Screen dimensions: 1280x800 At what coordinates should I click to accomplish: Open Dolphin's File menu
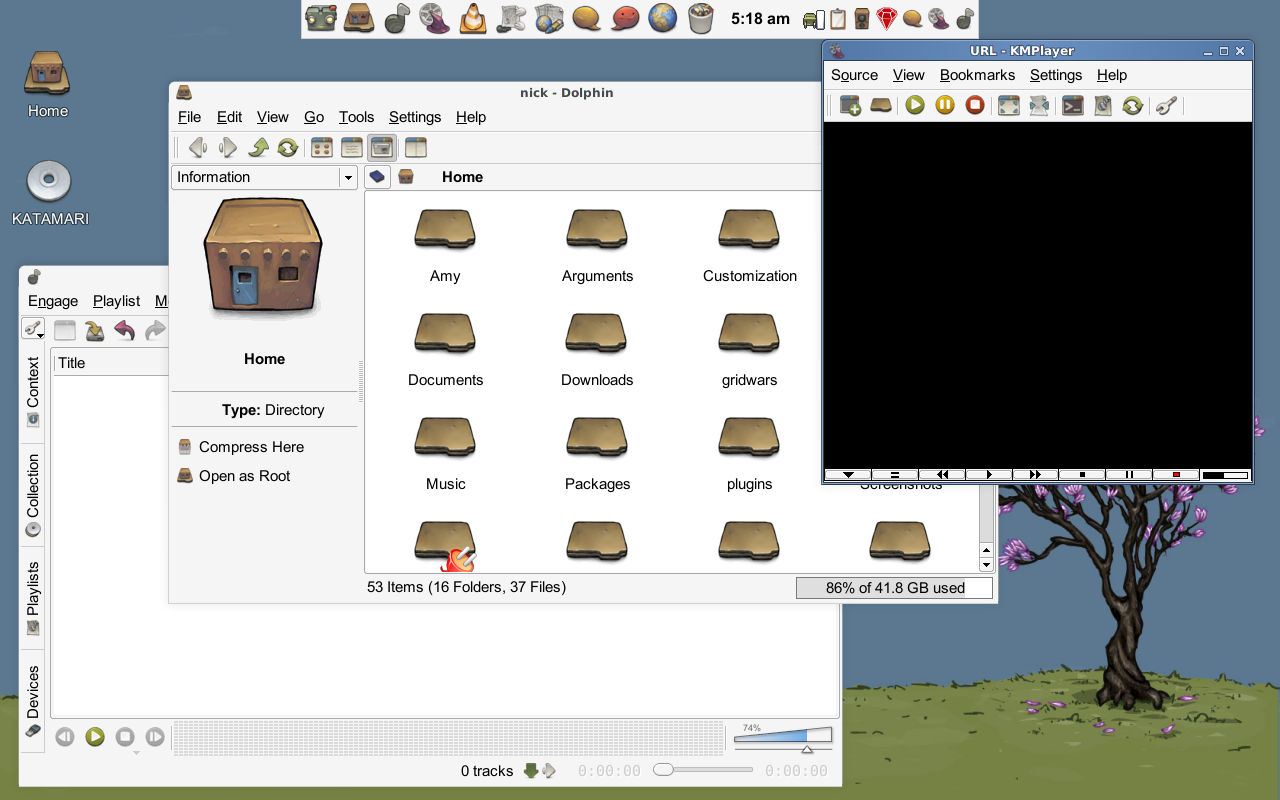click(189, 117)
